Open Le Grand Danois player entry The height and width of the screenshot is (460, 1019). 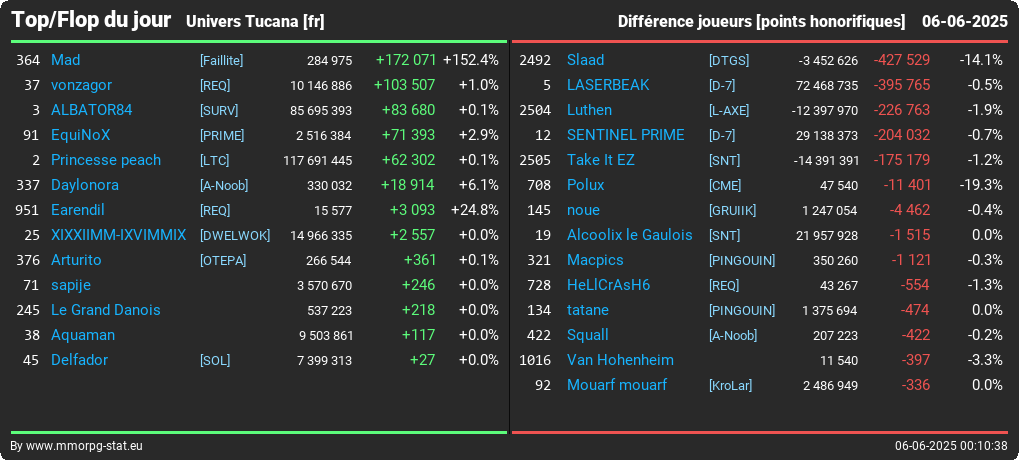tap(105, 311)
